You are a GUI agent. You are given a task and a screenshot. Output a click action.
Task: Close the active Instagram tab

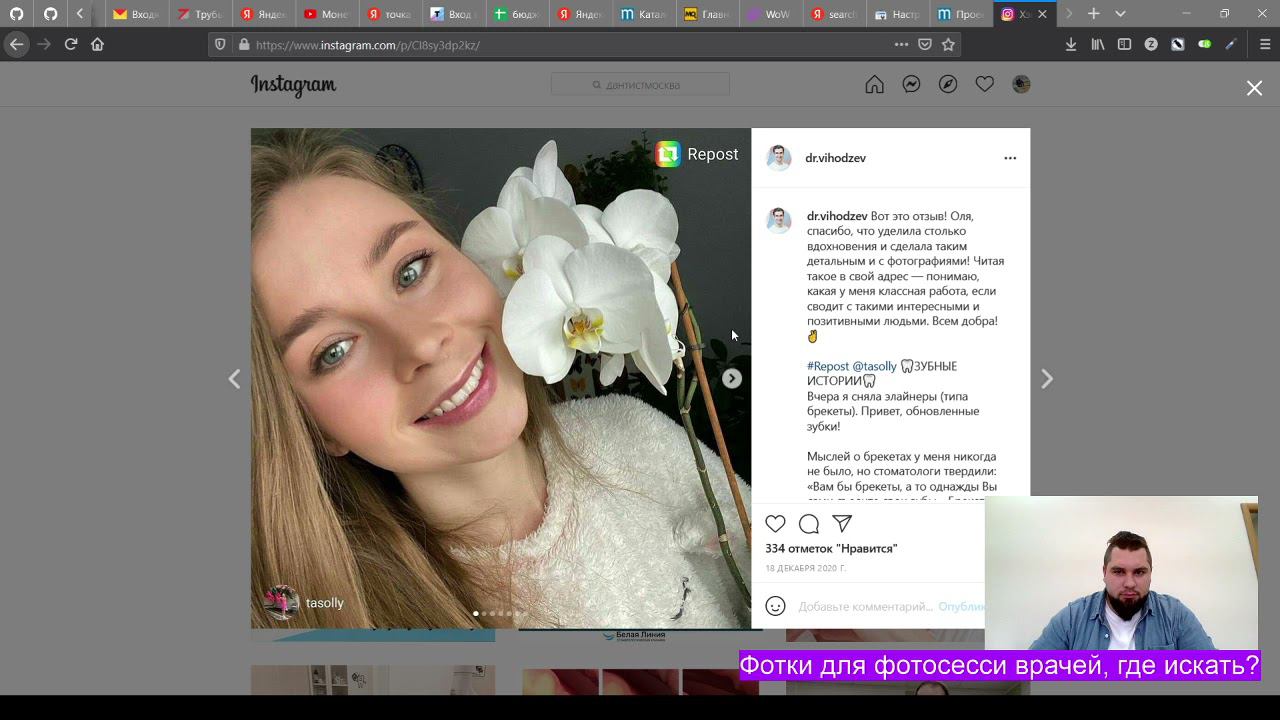(1043, 14)
